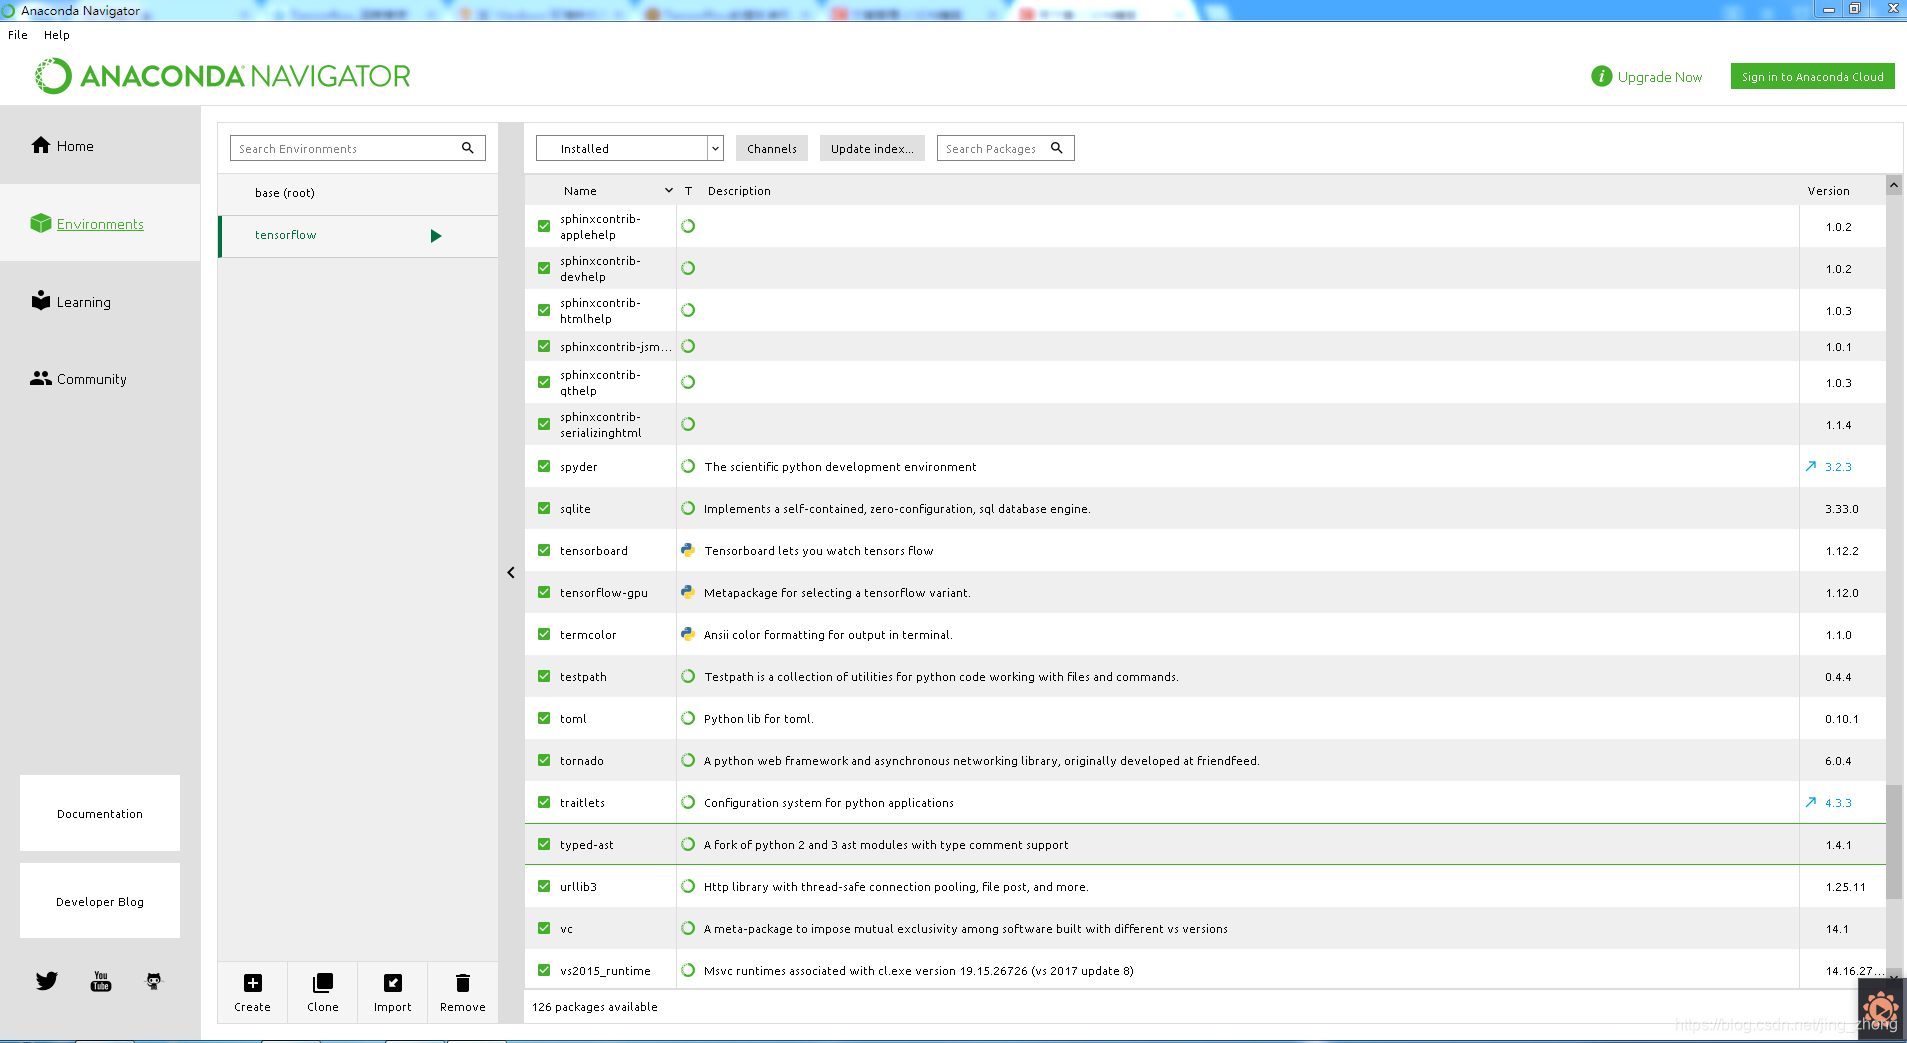This screenshot has height=1043, width=1907.
Task: Toggle the vs2015_runtime package checkbox
Action: pyautogui.click(x=544, y=970)
